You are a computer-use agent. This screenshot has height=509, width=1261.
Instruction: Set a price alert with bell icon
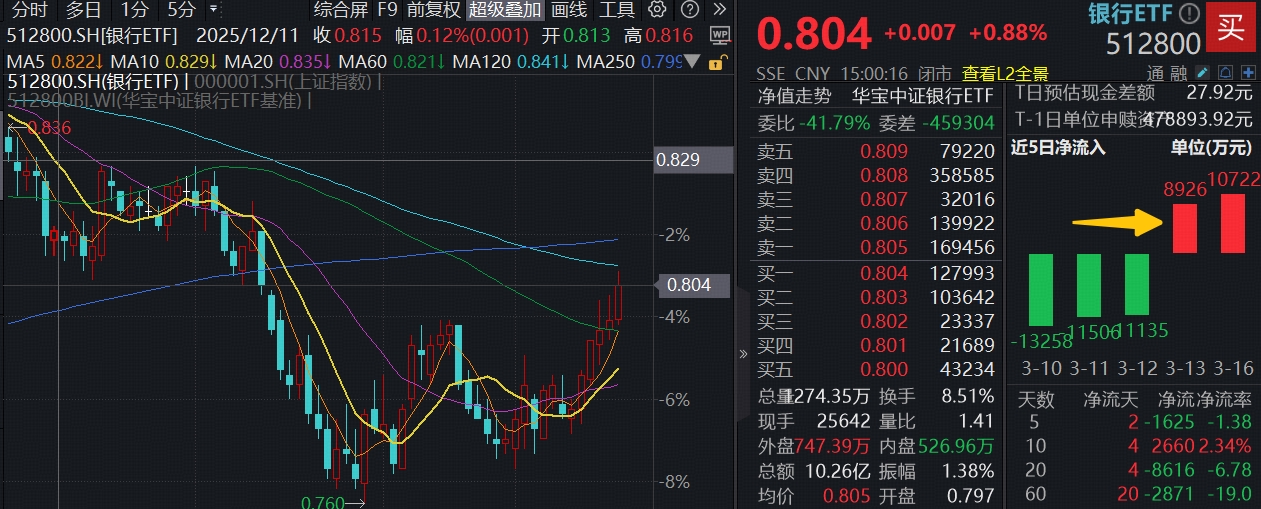point(1225,73)
